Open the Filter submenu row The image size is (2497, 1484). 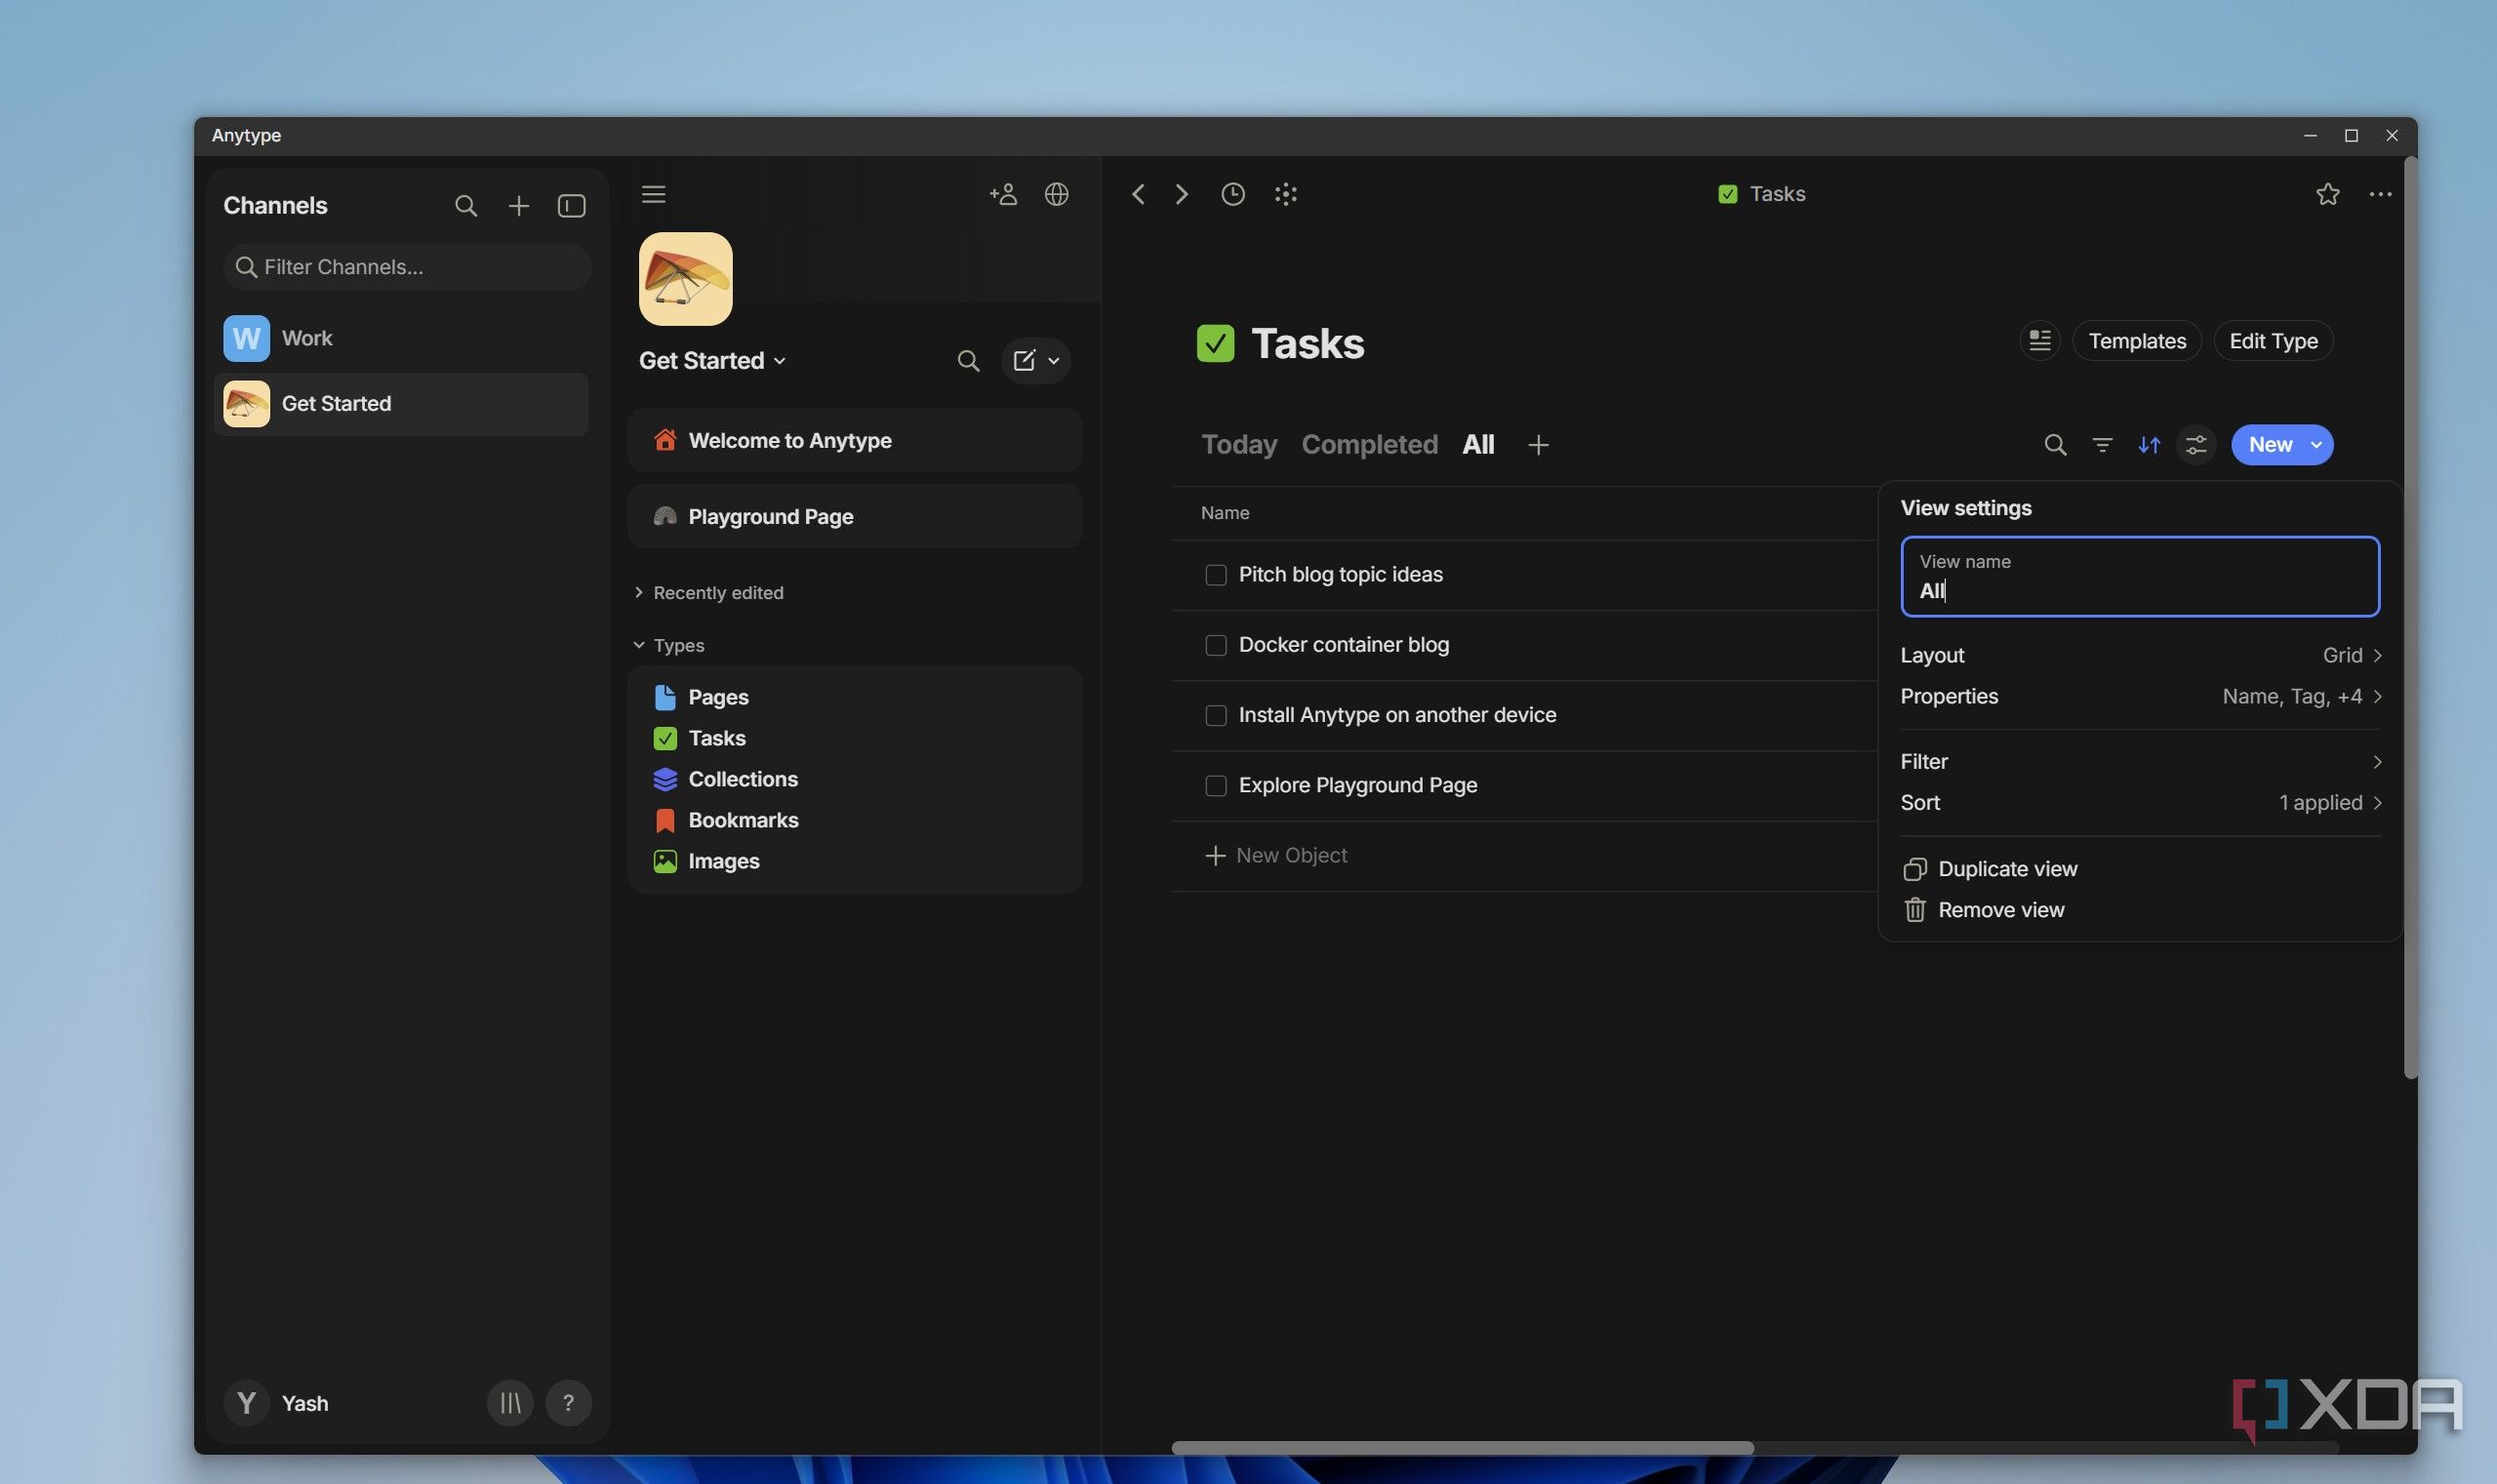[2140, 762]
